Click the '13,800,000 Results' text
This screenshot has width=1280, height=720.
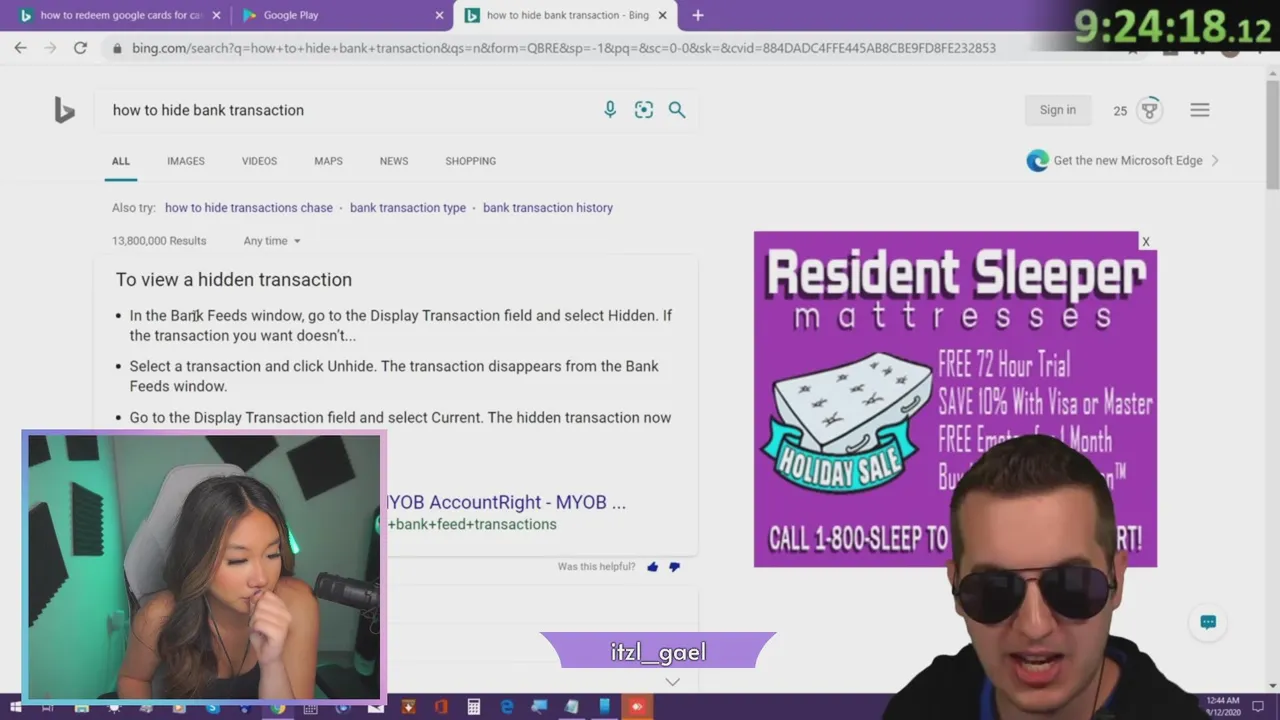pyautogui.click(x=159, y=241)
